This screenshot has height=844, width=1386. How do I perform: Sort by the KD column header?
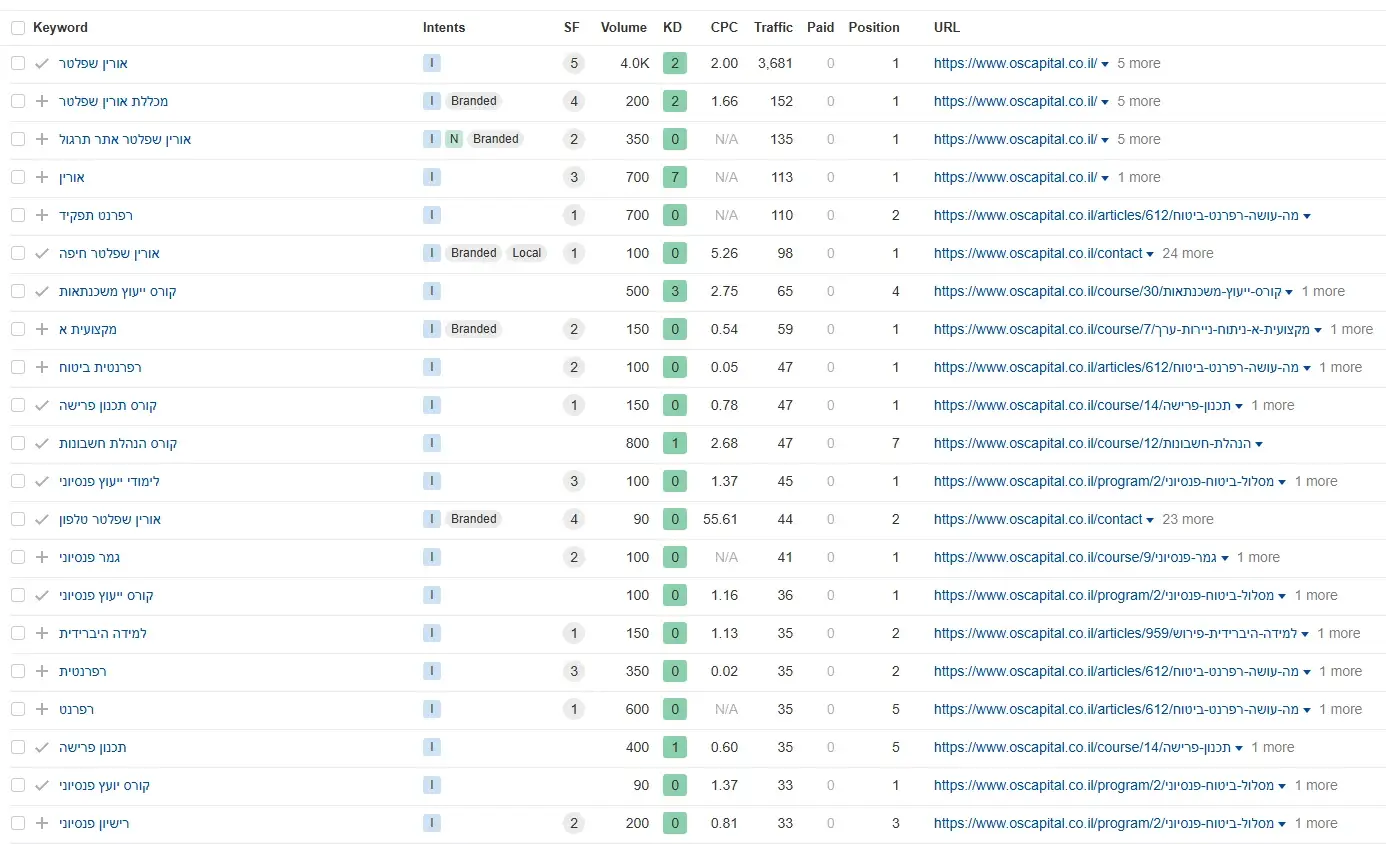[x=672, y=27]
